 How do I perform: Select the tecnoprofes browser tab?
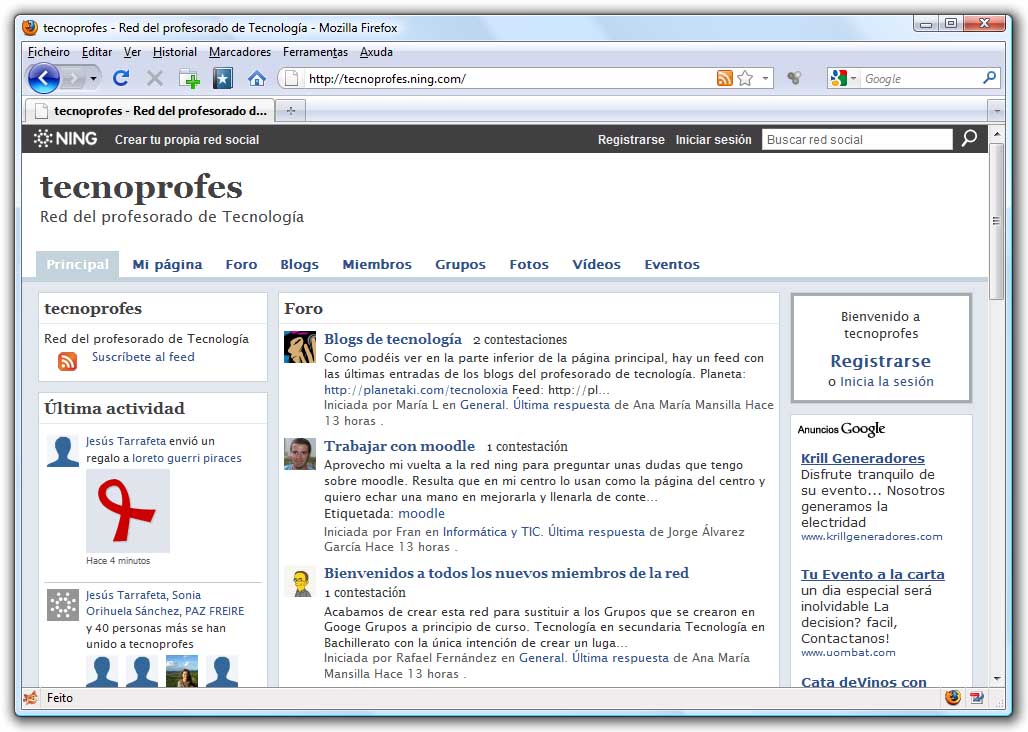[x=150, y=111]
